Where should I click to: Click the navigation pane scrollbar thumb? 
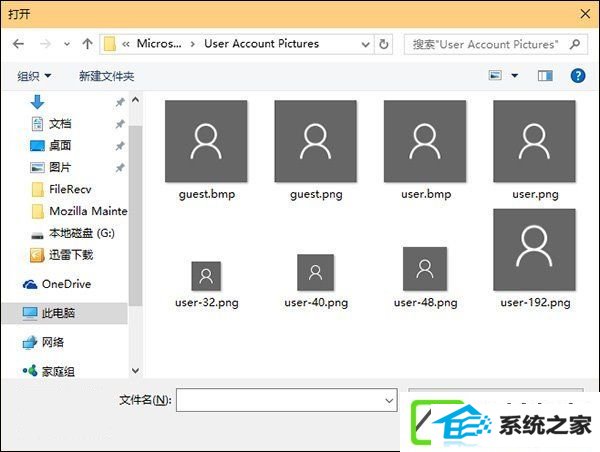click(x=135, y=215)
